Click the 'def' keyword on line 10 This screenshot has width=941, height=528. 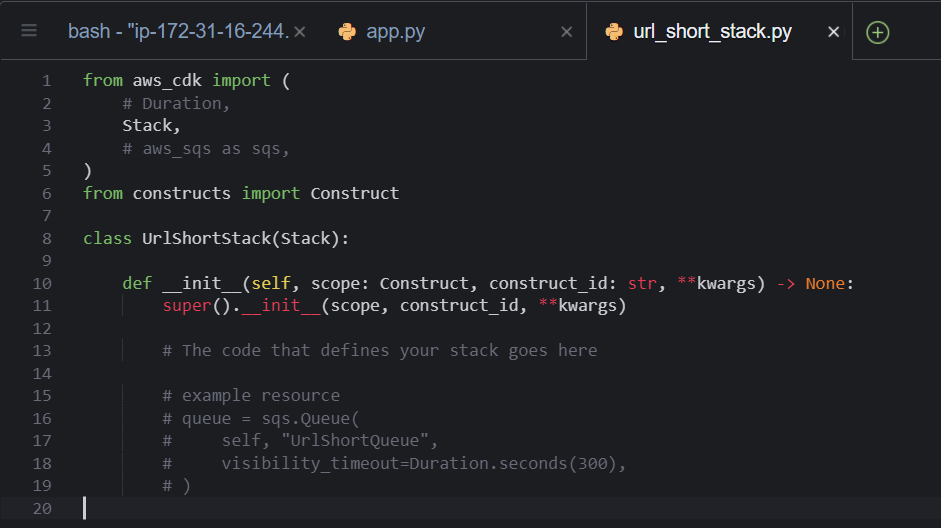(x=137, y=283)
